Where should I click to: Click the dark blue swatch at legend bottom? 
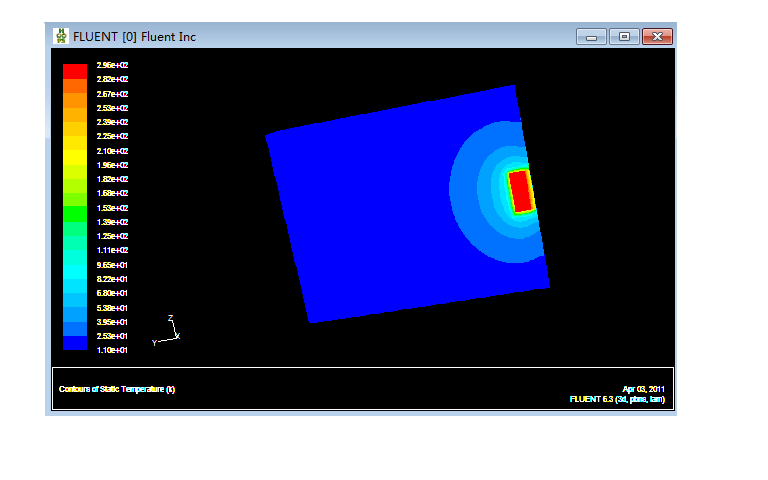[x=75, y=343]
